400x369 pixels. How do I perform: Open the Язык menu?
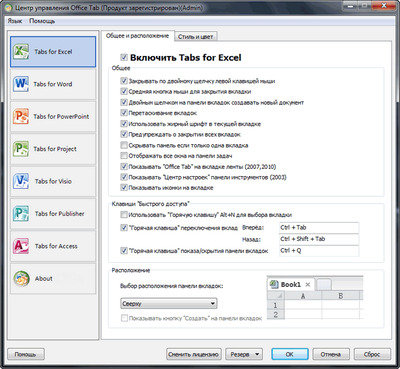point(15,21)
